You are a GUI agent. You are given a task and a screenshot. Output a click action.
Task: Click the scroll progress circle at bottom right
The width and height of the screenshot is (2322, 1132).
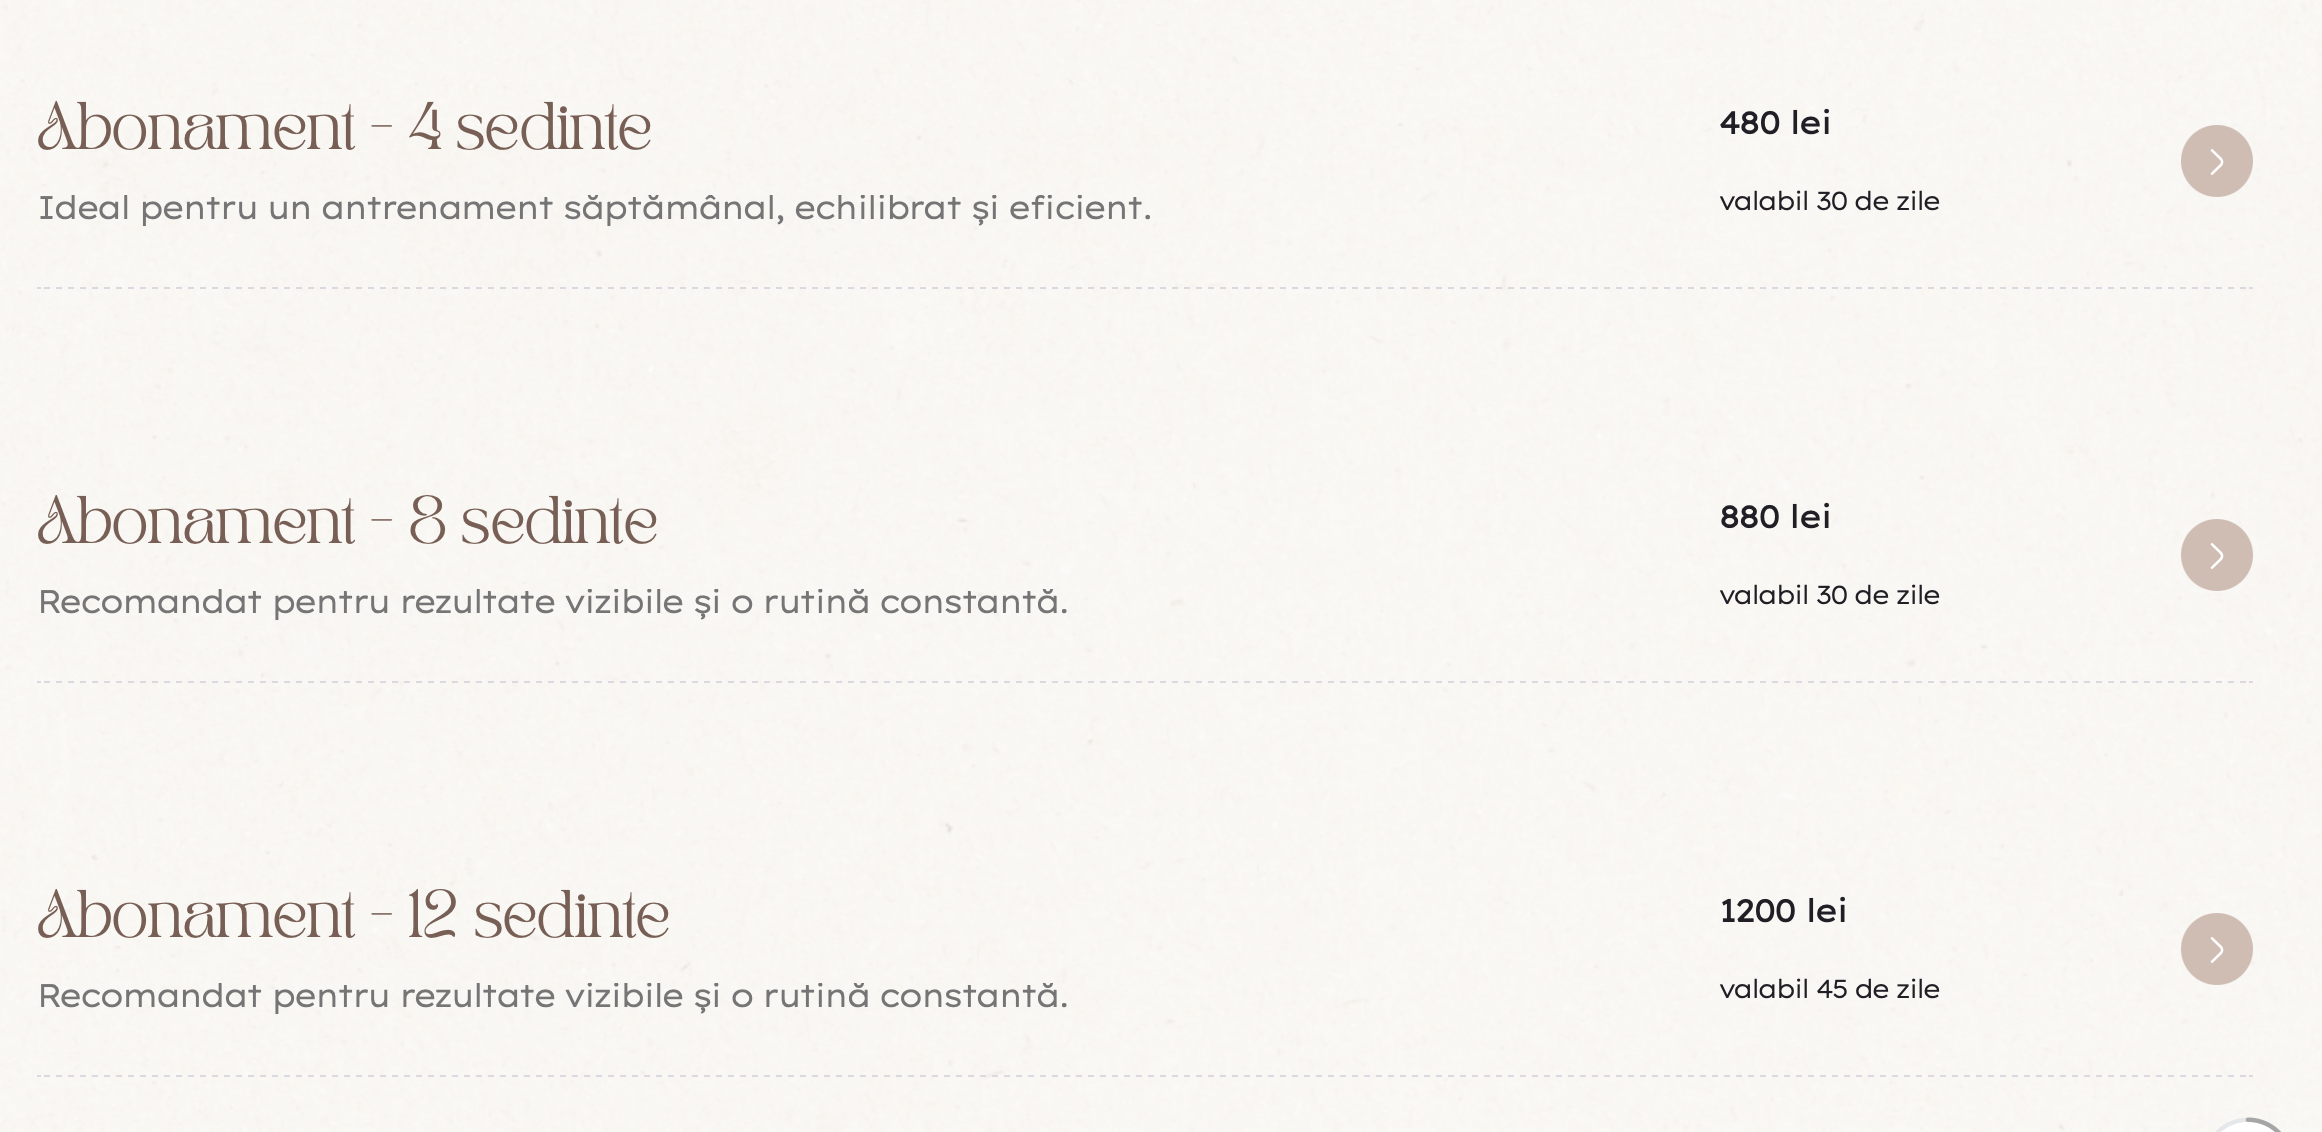click(x=2247, y=1125)
